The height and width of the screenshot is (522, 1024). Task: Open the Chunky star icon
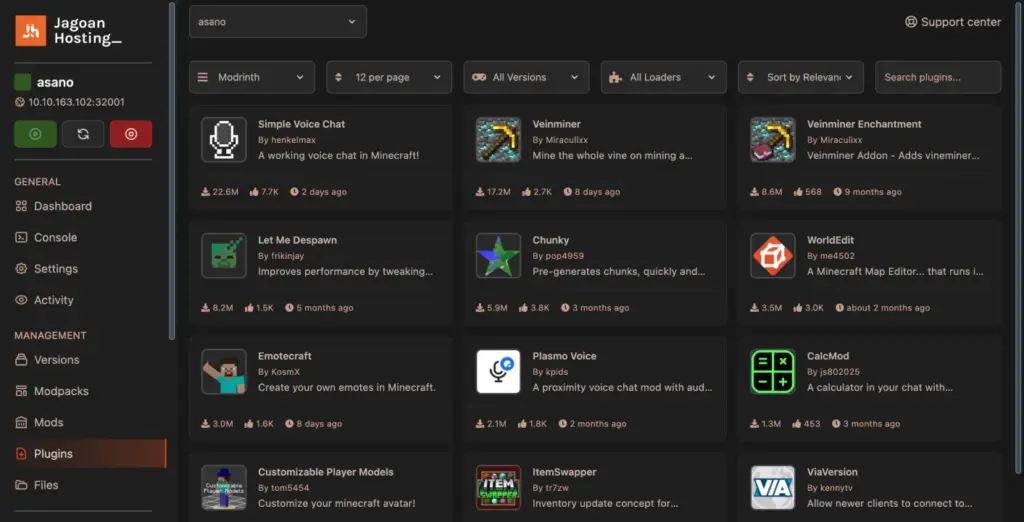[x=498, y=255]
